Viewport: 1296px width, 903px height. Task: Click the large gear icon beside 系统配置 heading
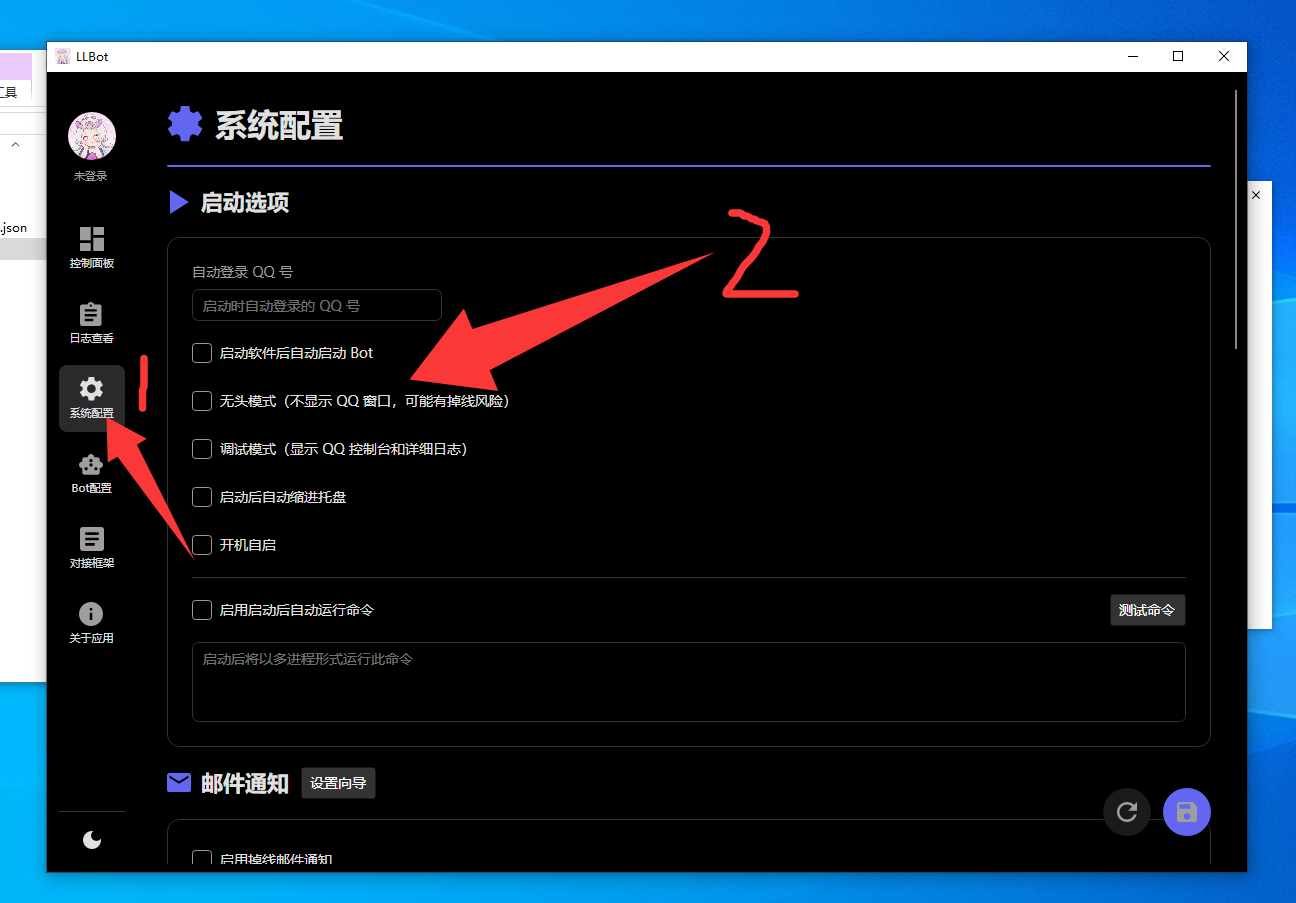click(x=185, y=125)
